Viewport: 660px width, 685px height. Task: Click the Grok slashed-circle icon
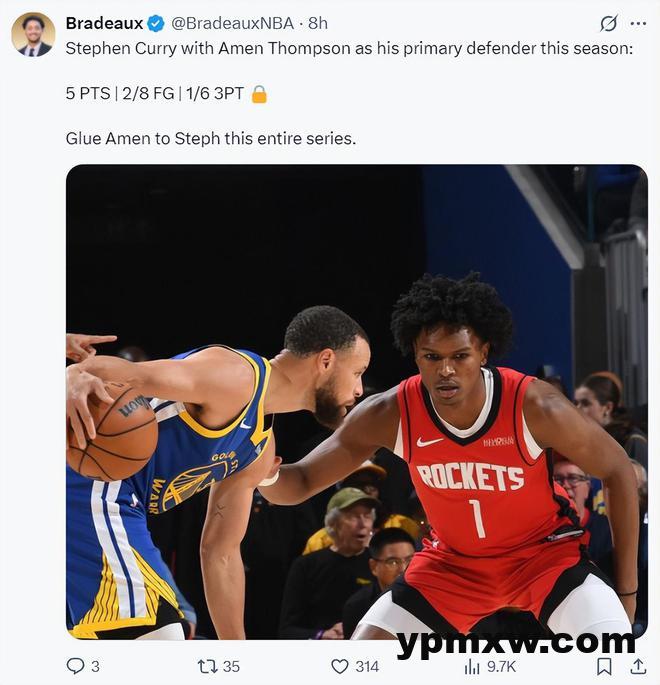608,23
